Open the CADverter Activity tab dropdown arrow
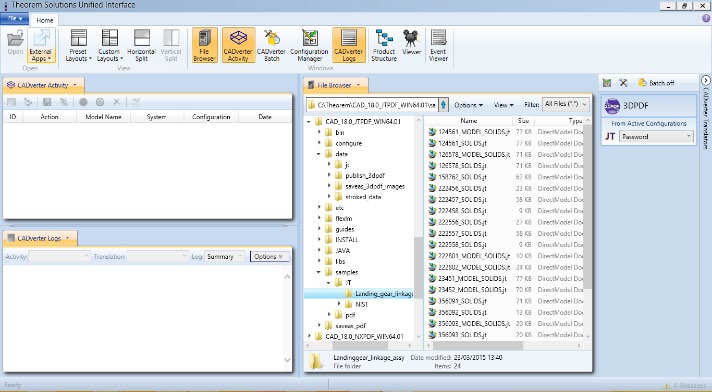The height and width of the screenshot is (392, 712). (x=75, y=85)
